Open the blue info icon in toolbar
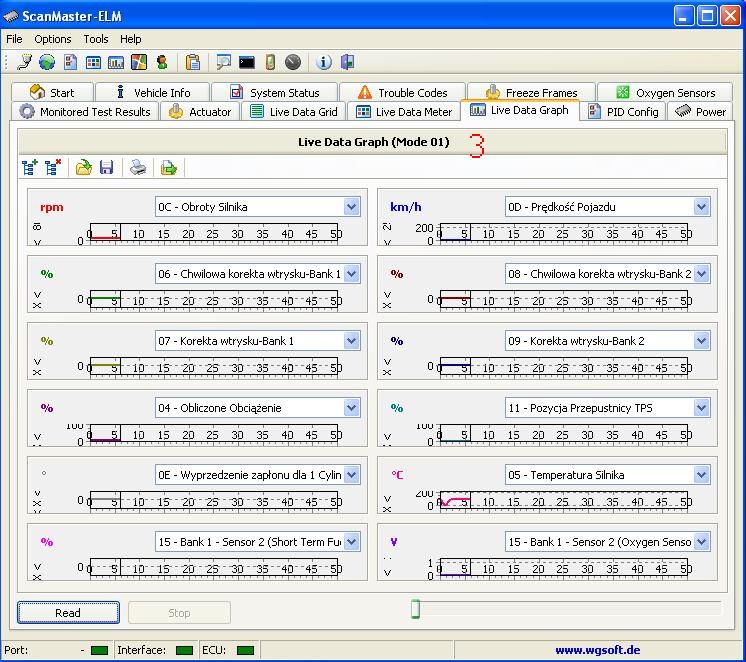This screenshot has height=662, width=746. (323, 62)
